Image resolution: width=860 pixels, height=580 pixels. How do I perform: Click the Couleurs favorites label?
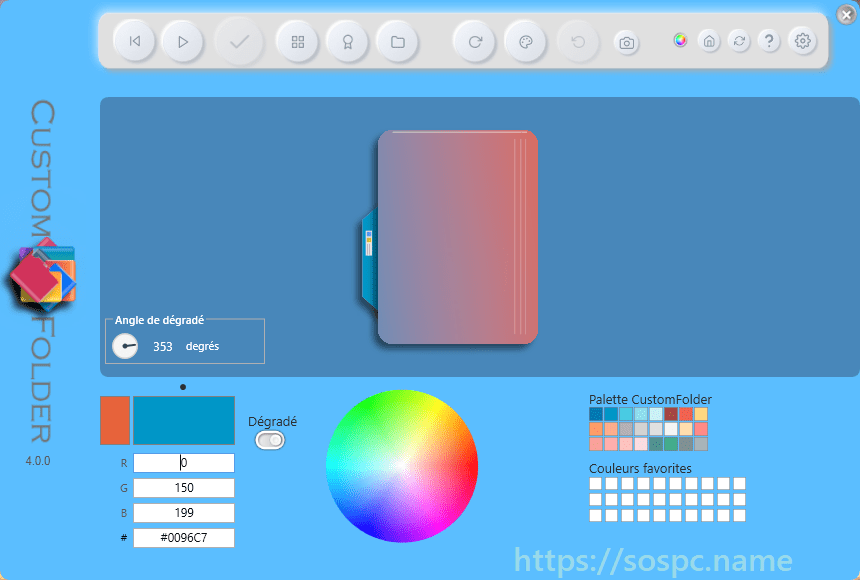640,469
